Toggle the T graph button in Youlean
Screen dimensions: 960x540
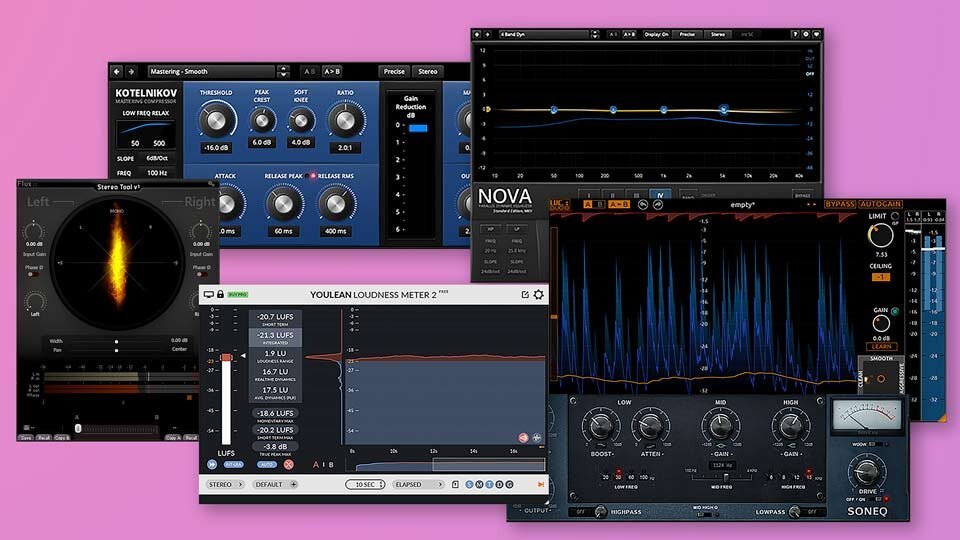(x=489, y=484)
